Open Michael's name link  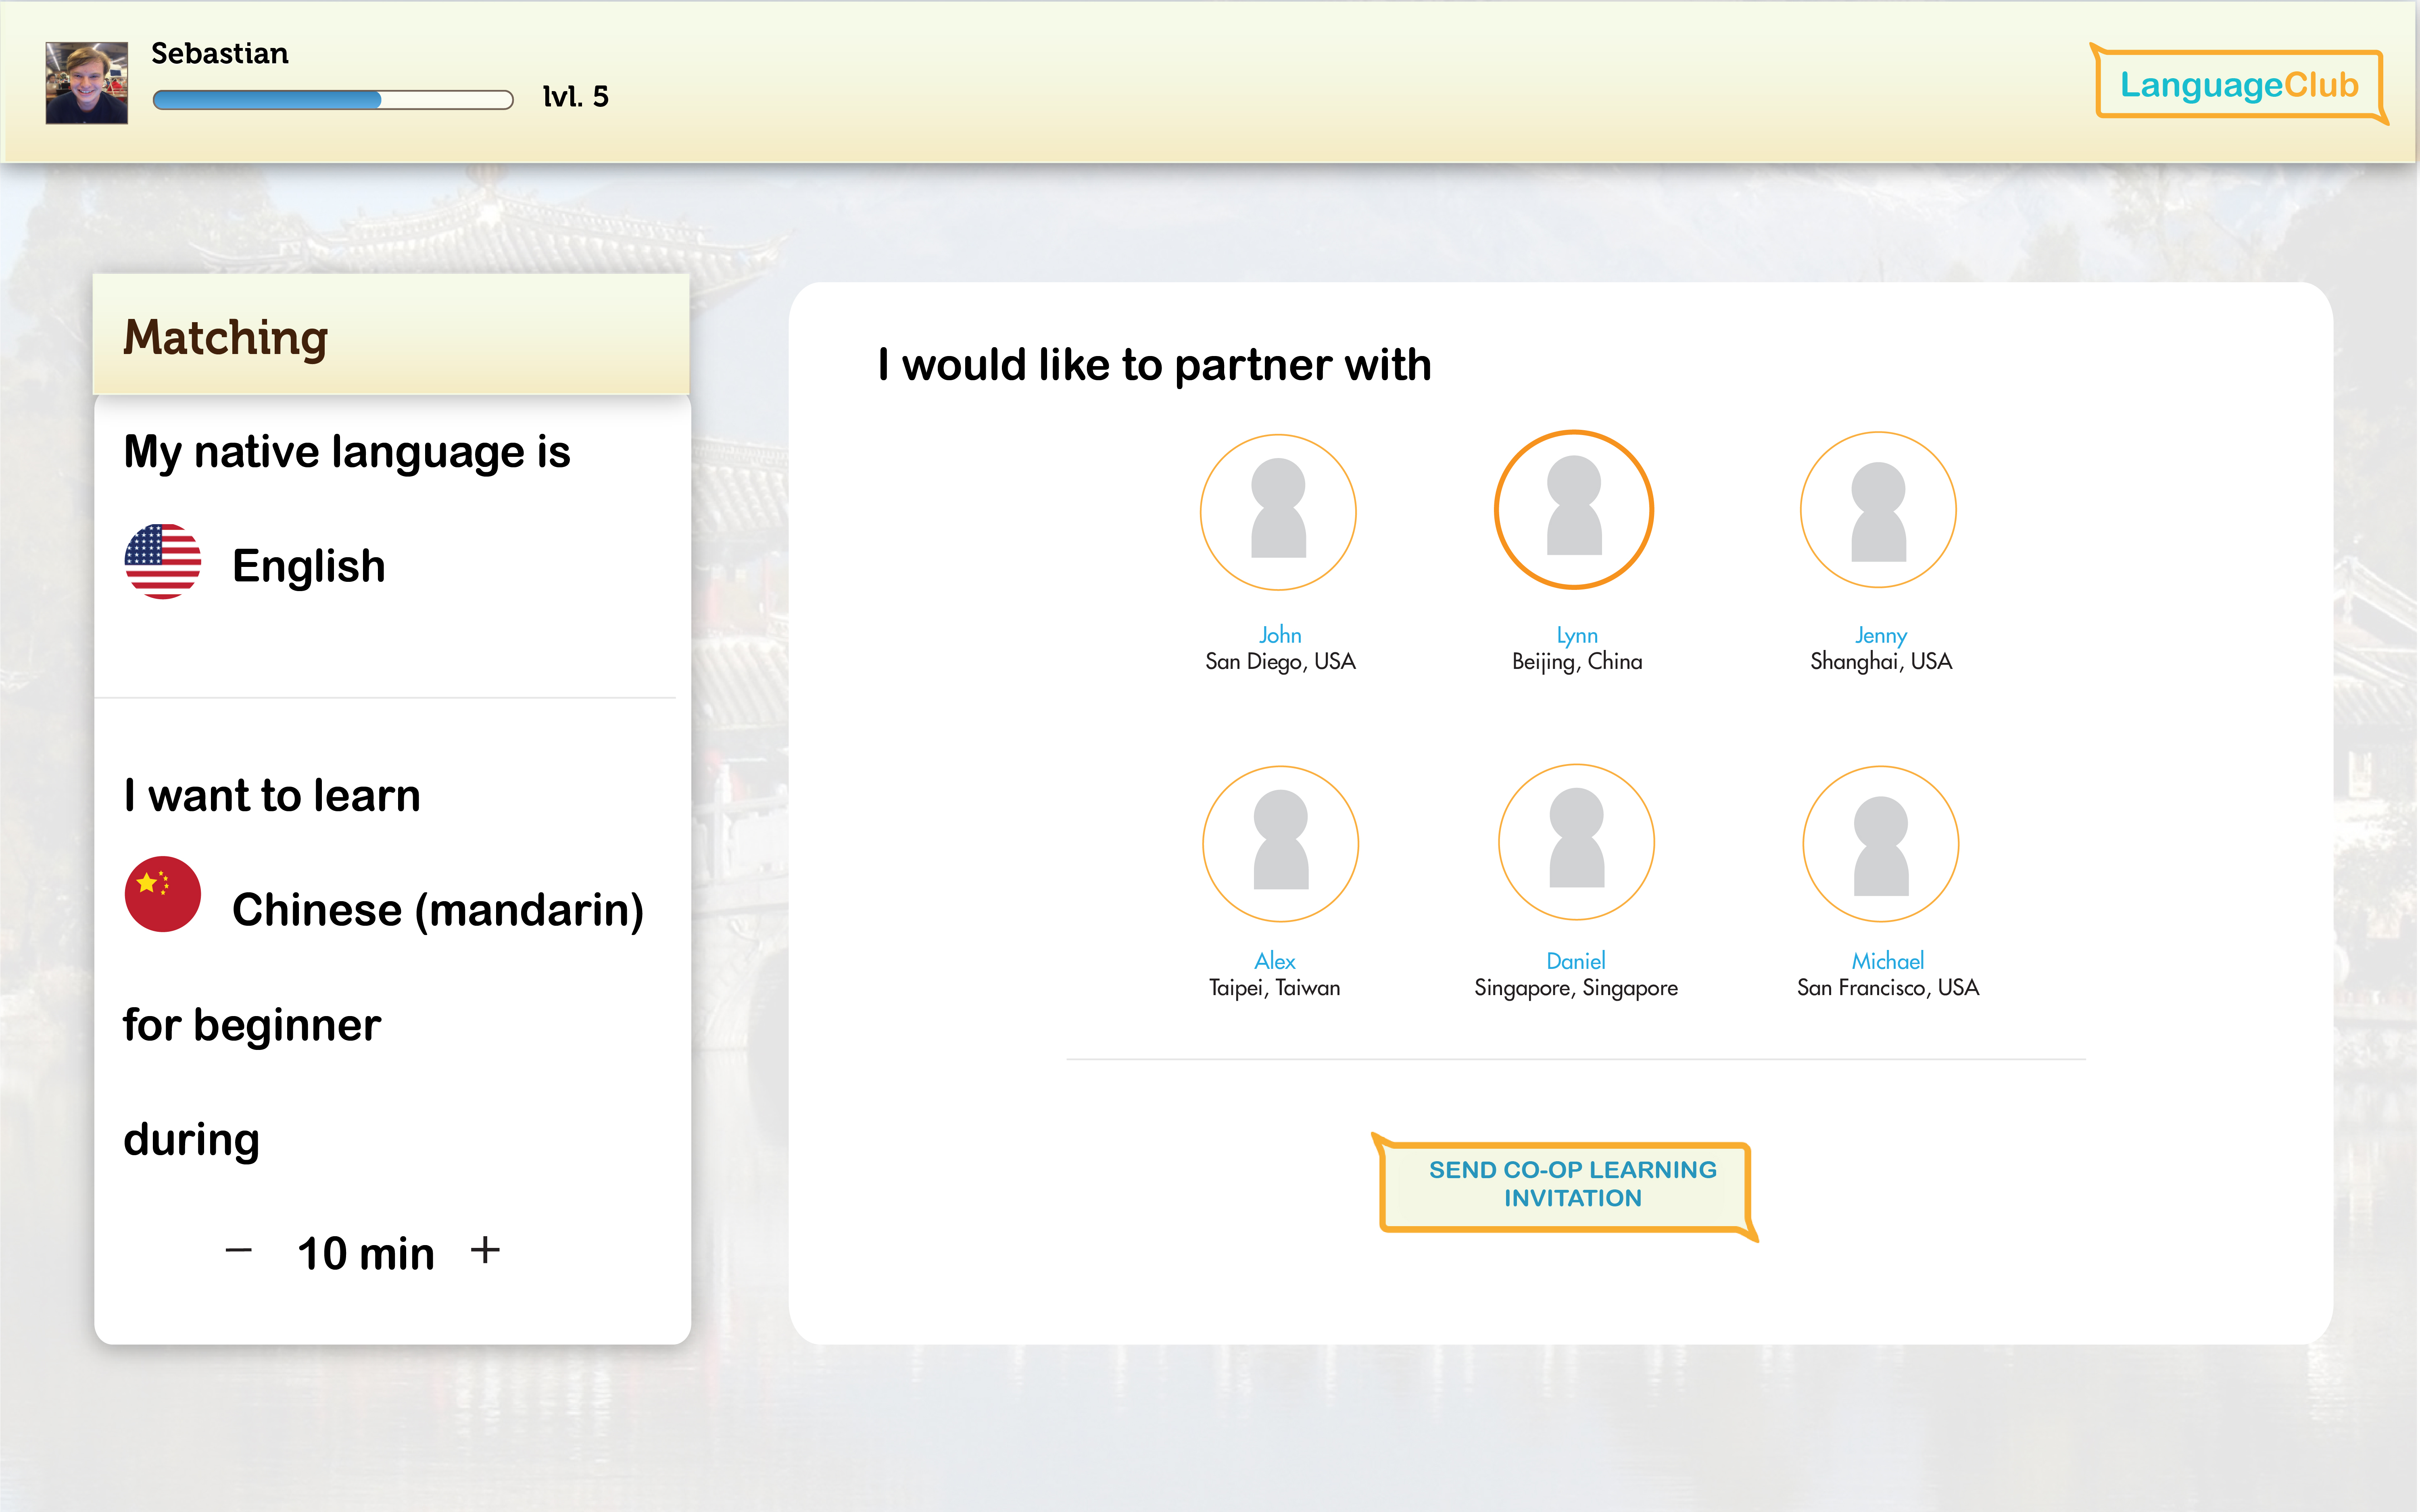[1887, 961]
